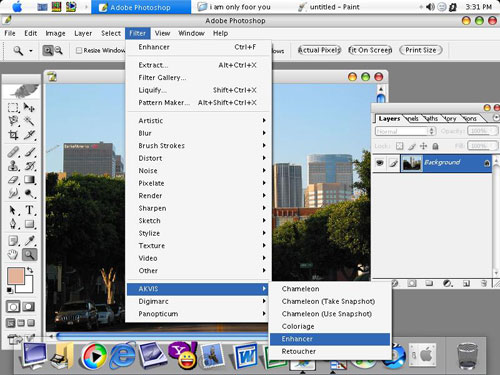Expand the Digimarc submenu
Viewport: 500px width, 375px height.
click(x=198, y=301)
